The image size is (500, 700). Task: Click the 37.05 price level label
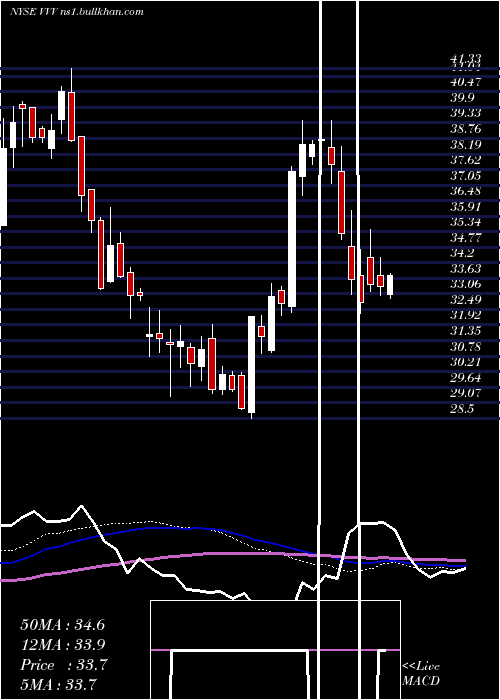(x=466, y=175)
